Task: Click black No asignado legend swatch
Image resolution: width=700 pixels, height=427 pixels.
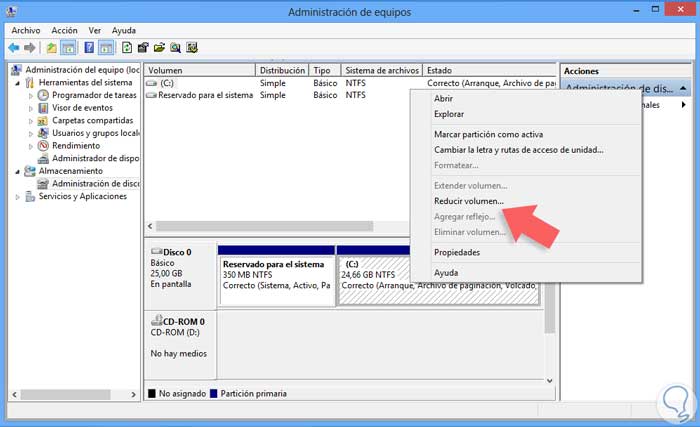Action: [x=152, y=394]
